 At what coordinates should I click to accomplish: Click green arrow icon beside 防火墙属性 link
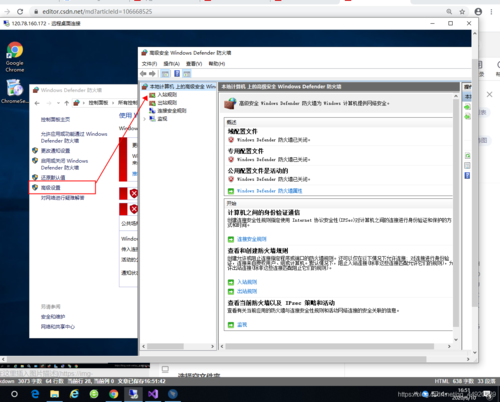click(231, 191)
